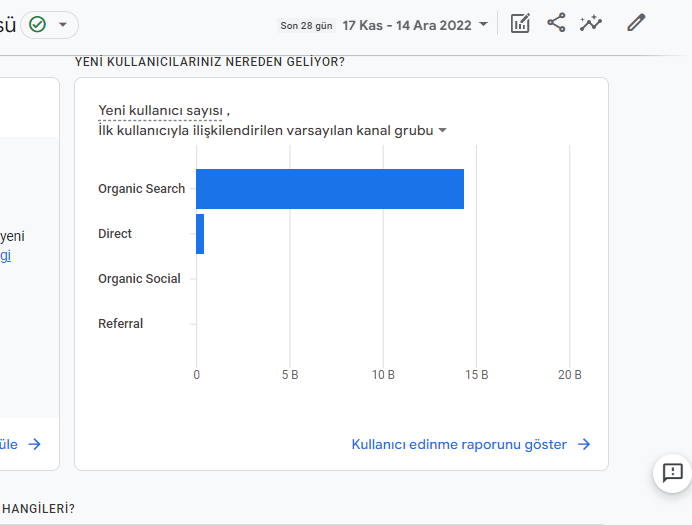Expand the dropdown next to checkmark
This screenshot has width=692, height=525.
pos(63,25)
